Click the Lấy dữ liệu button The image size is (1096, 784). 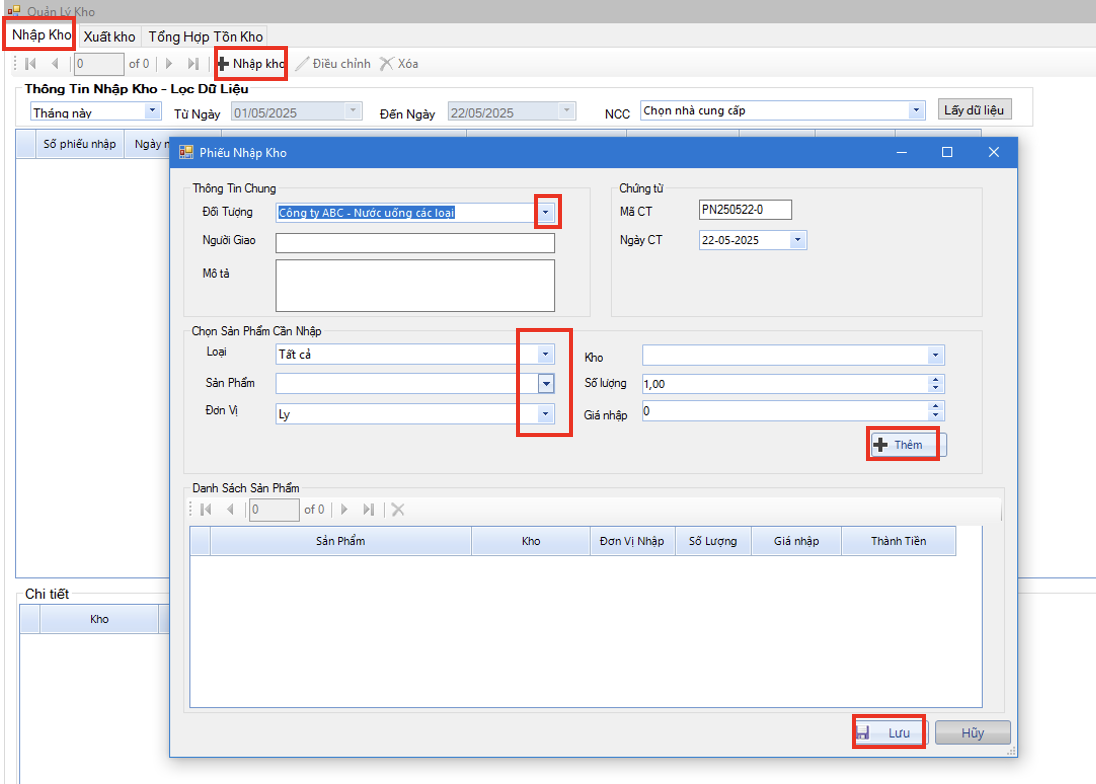point(974,110)
